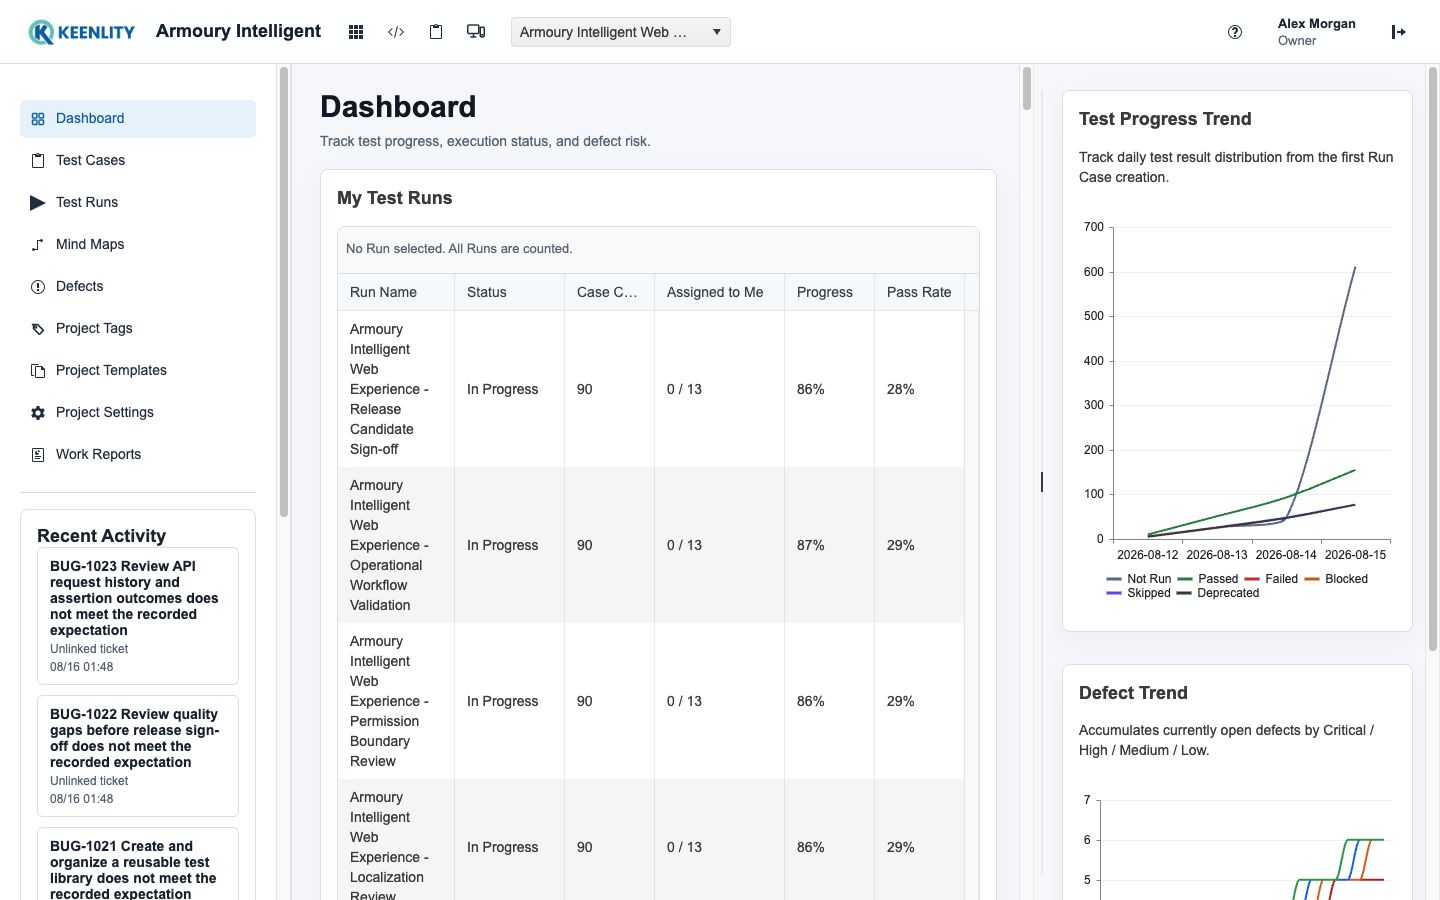Viewport: 1440px width, 900px height.
Task: Open Project Tags in sidebar
Action: (x=138, y=329)
